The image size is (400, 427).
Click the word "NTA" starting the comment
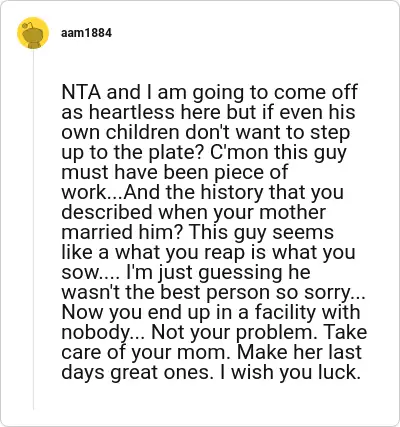[x=81, y=92]
